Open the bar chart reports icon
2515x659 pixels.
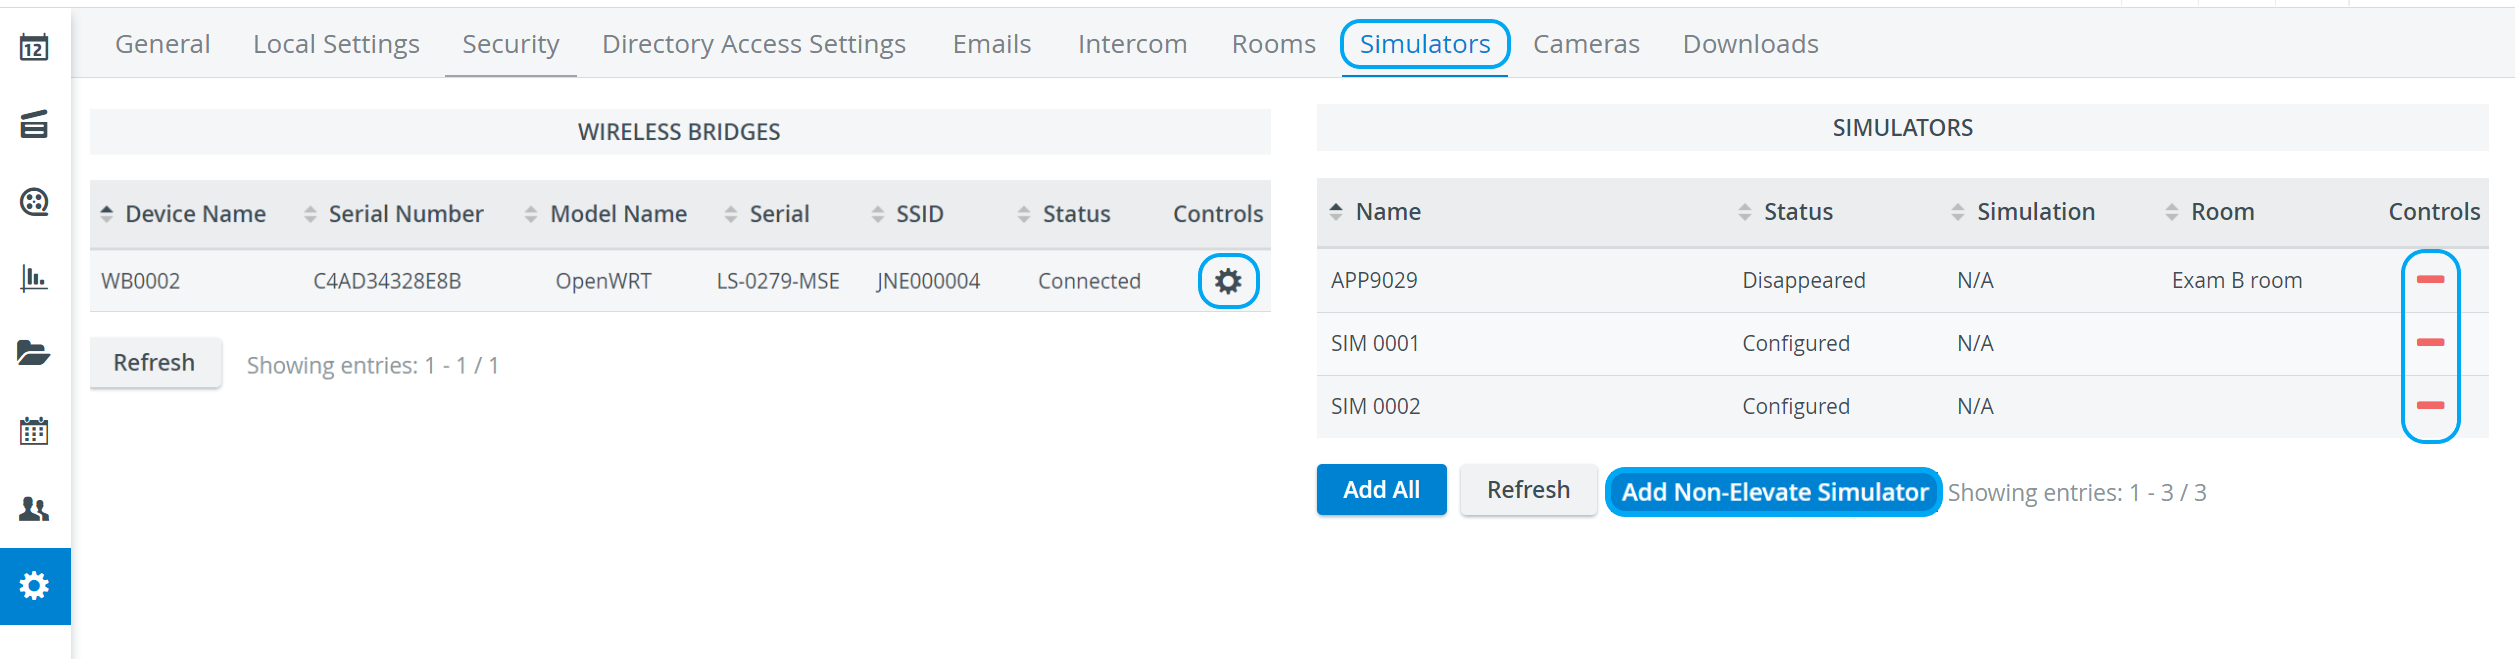tap(34, 278)
